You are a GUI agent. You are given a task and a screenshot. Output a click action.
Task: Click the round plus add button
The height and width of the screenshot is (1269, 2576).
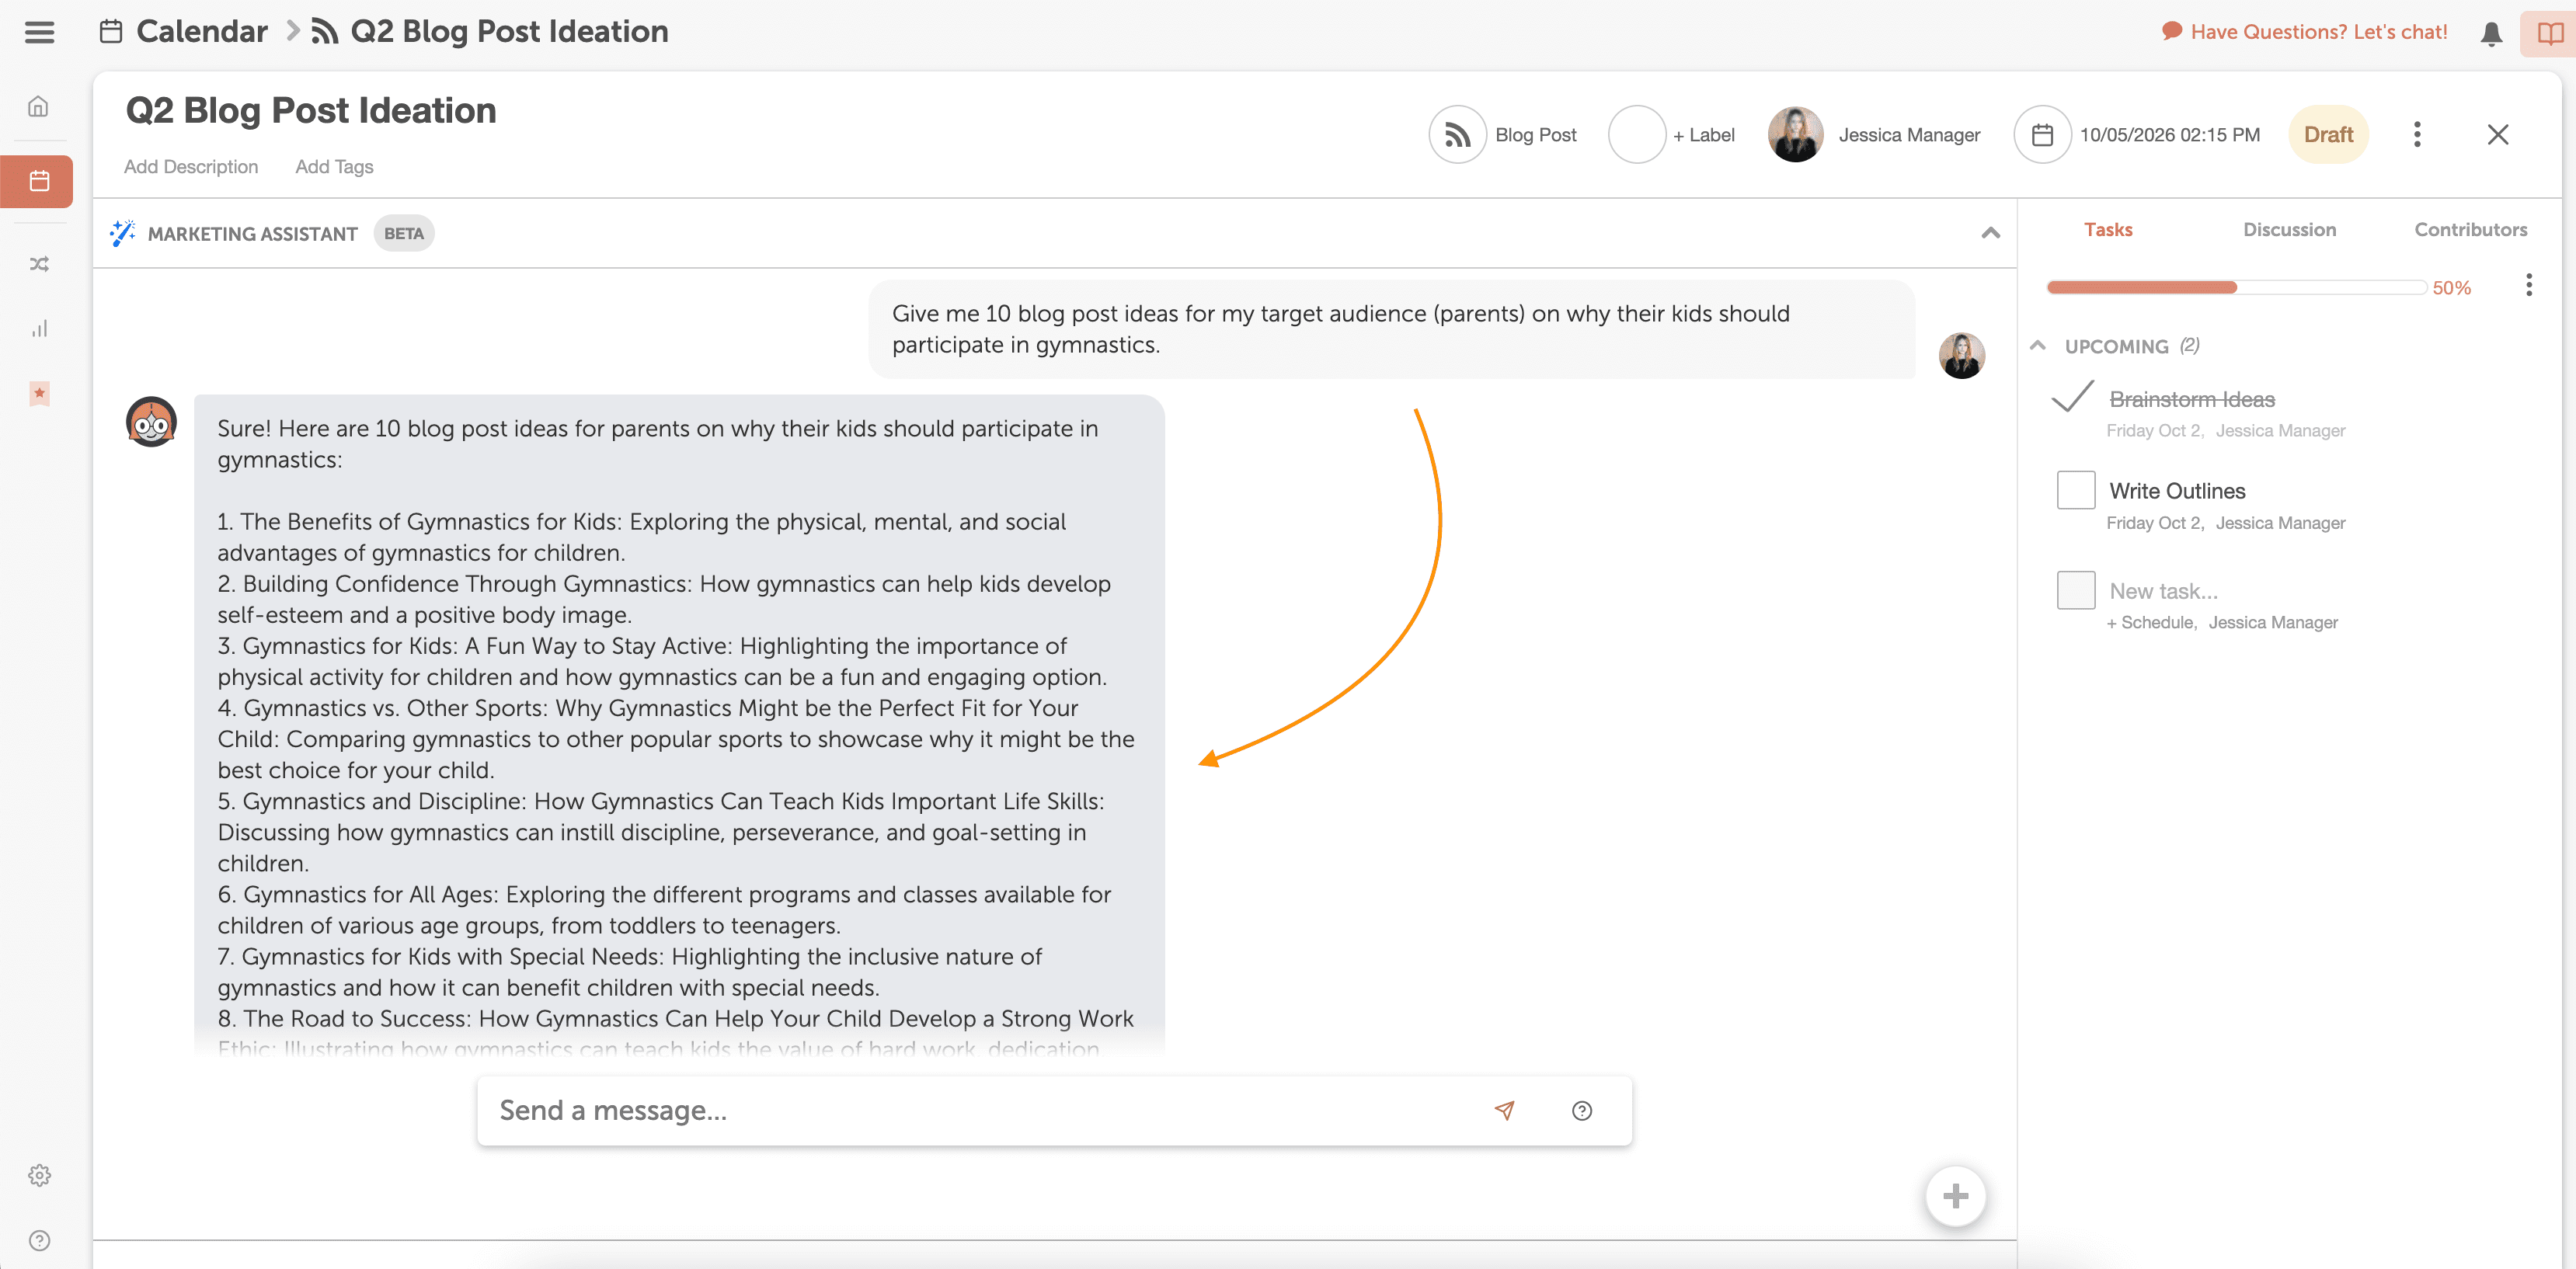pyautogui.click(x=1955, y=1195)
